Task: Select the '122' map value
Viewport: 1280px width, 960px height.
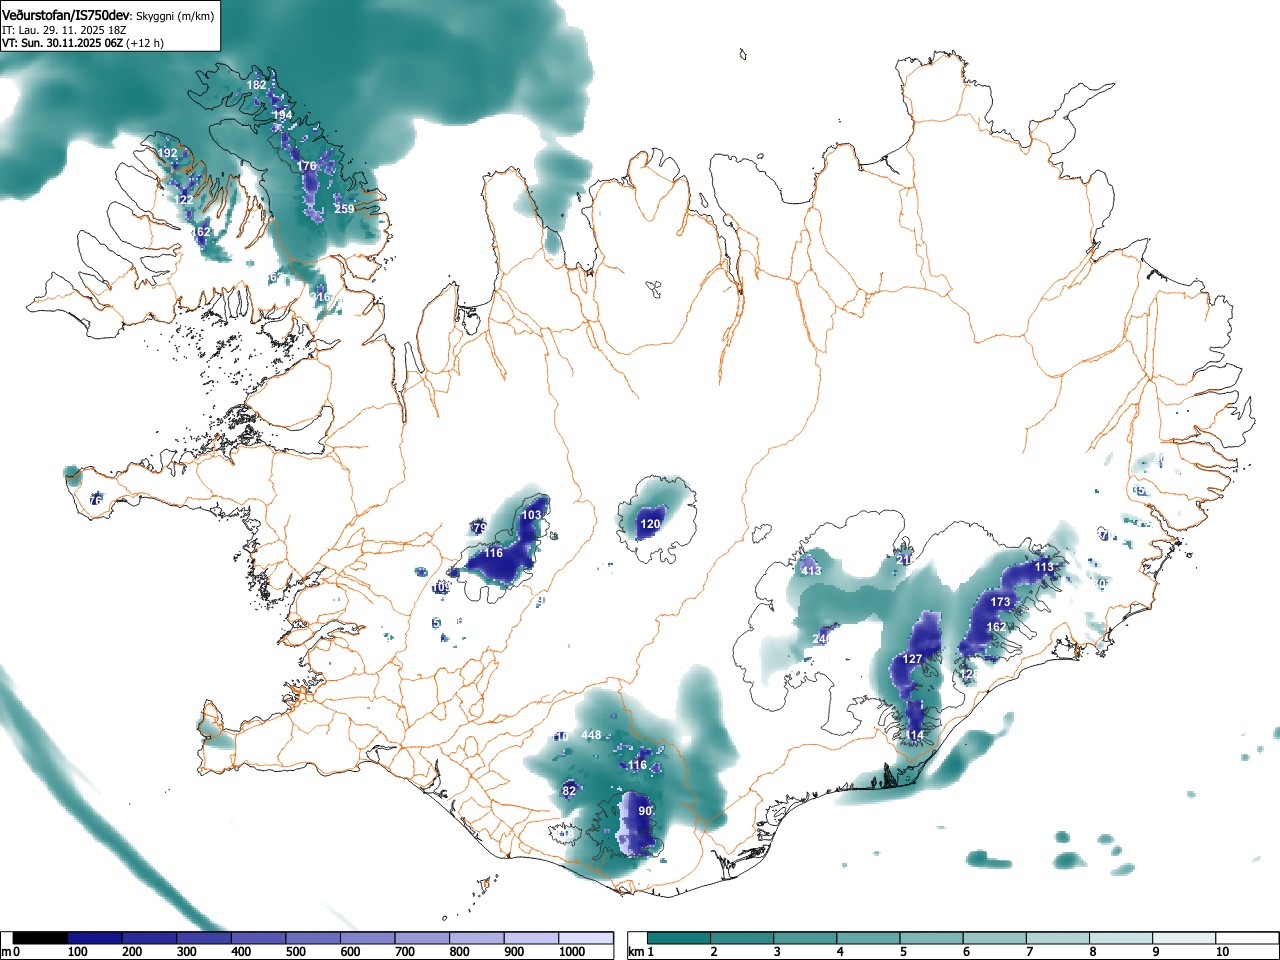Action: [x=184, y=200]
